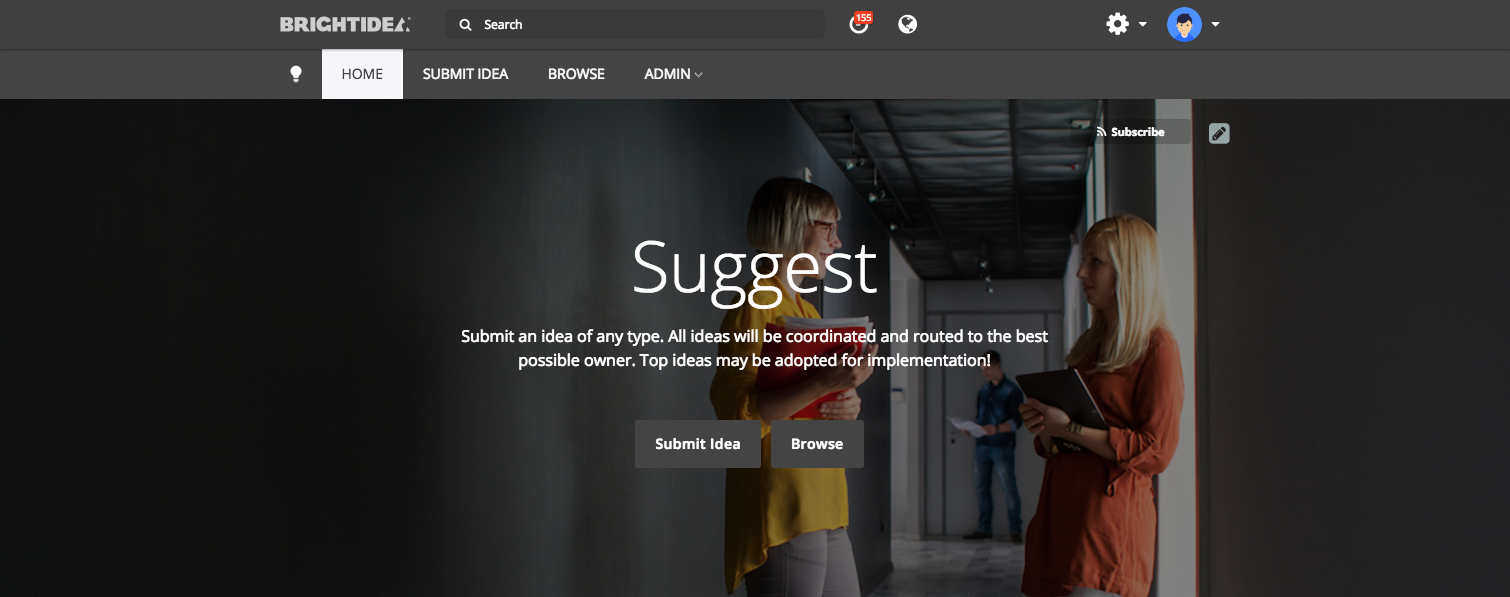Screen dimensions: 1510x597
Task: Click the Browse button on banner
Action: click(817, 444)
